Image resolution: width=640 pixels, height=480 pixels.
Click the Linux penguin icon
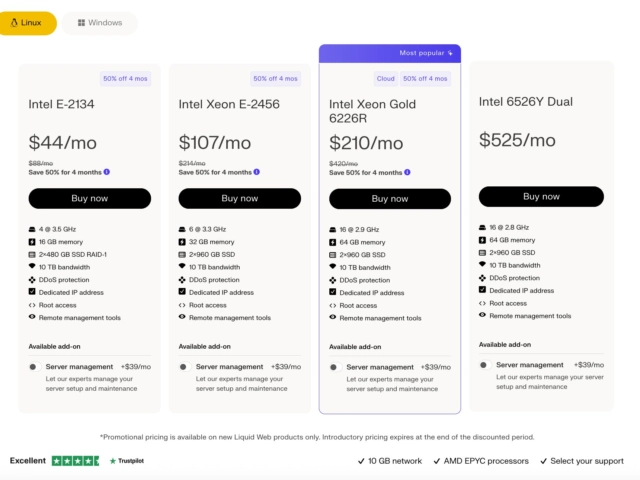(x=14, y=23)
